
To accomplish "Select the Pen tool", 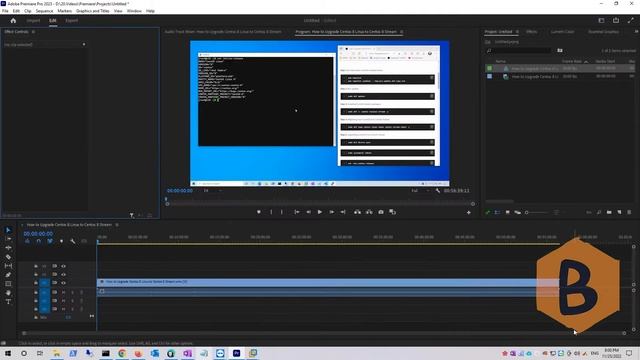I will point(8,275).
